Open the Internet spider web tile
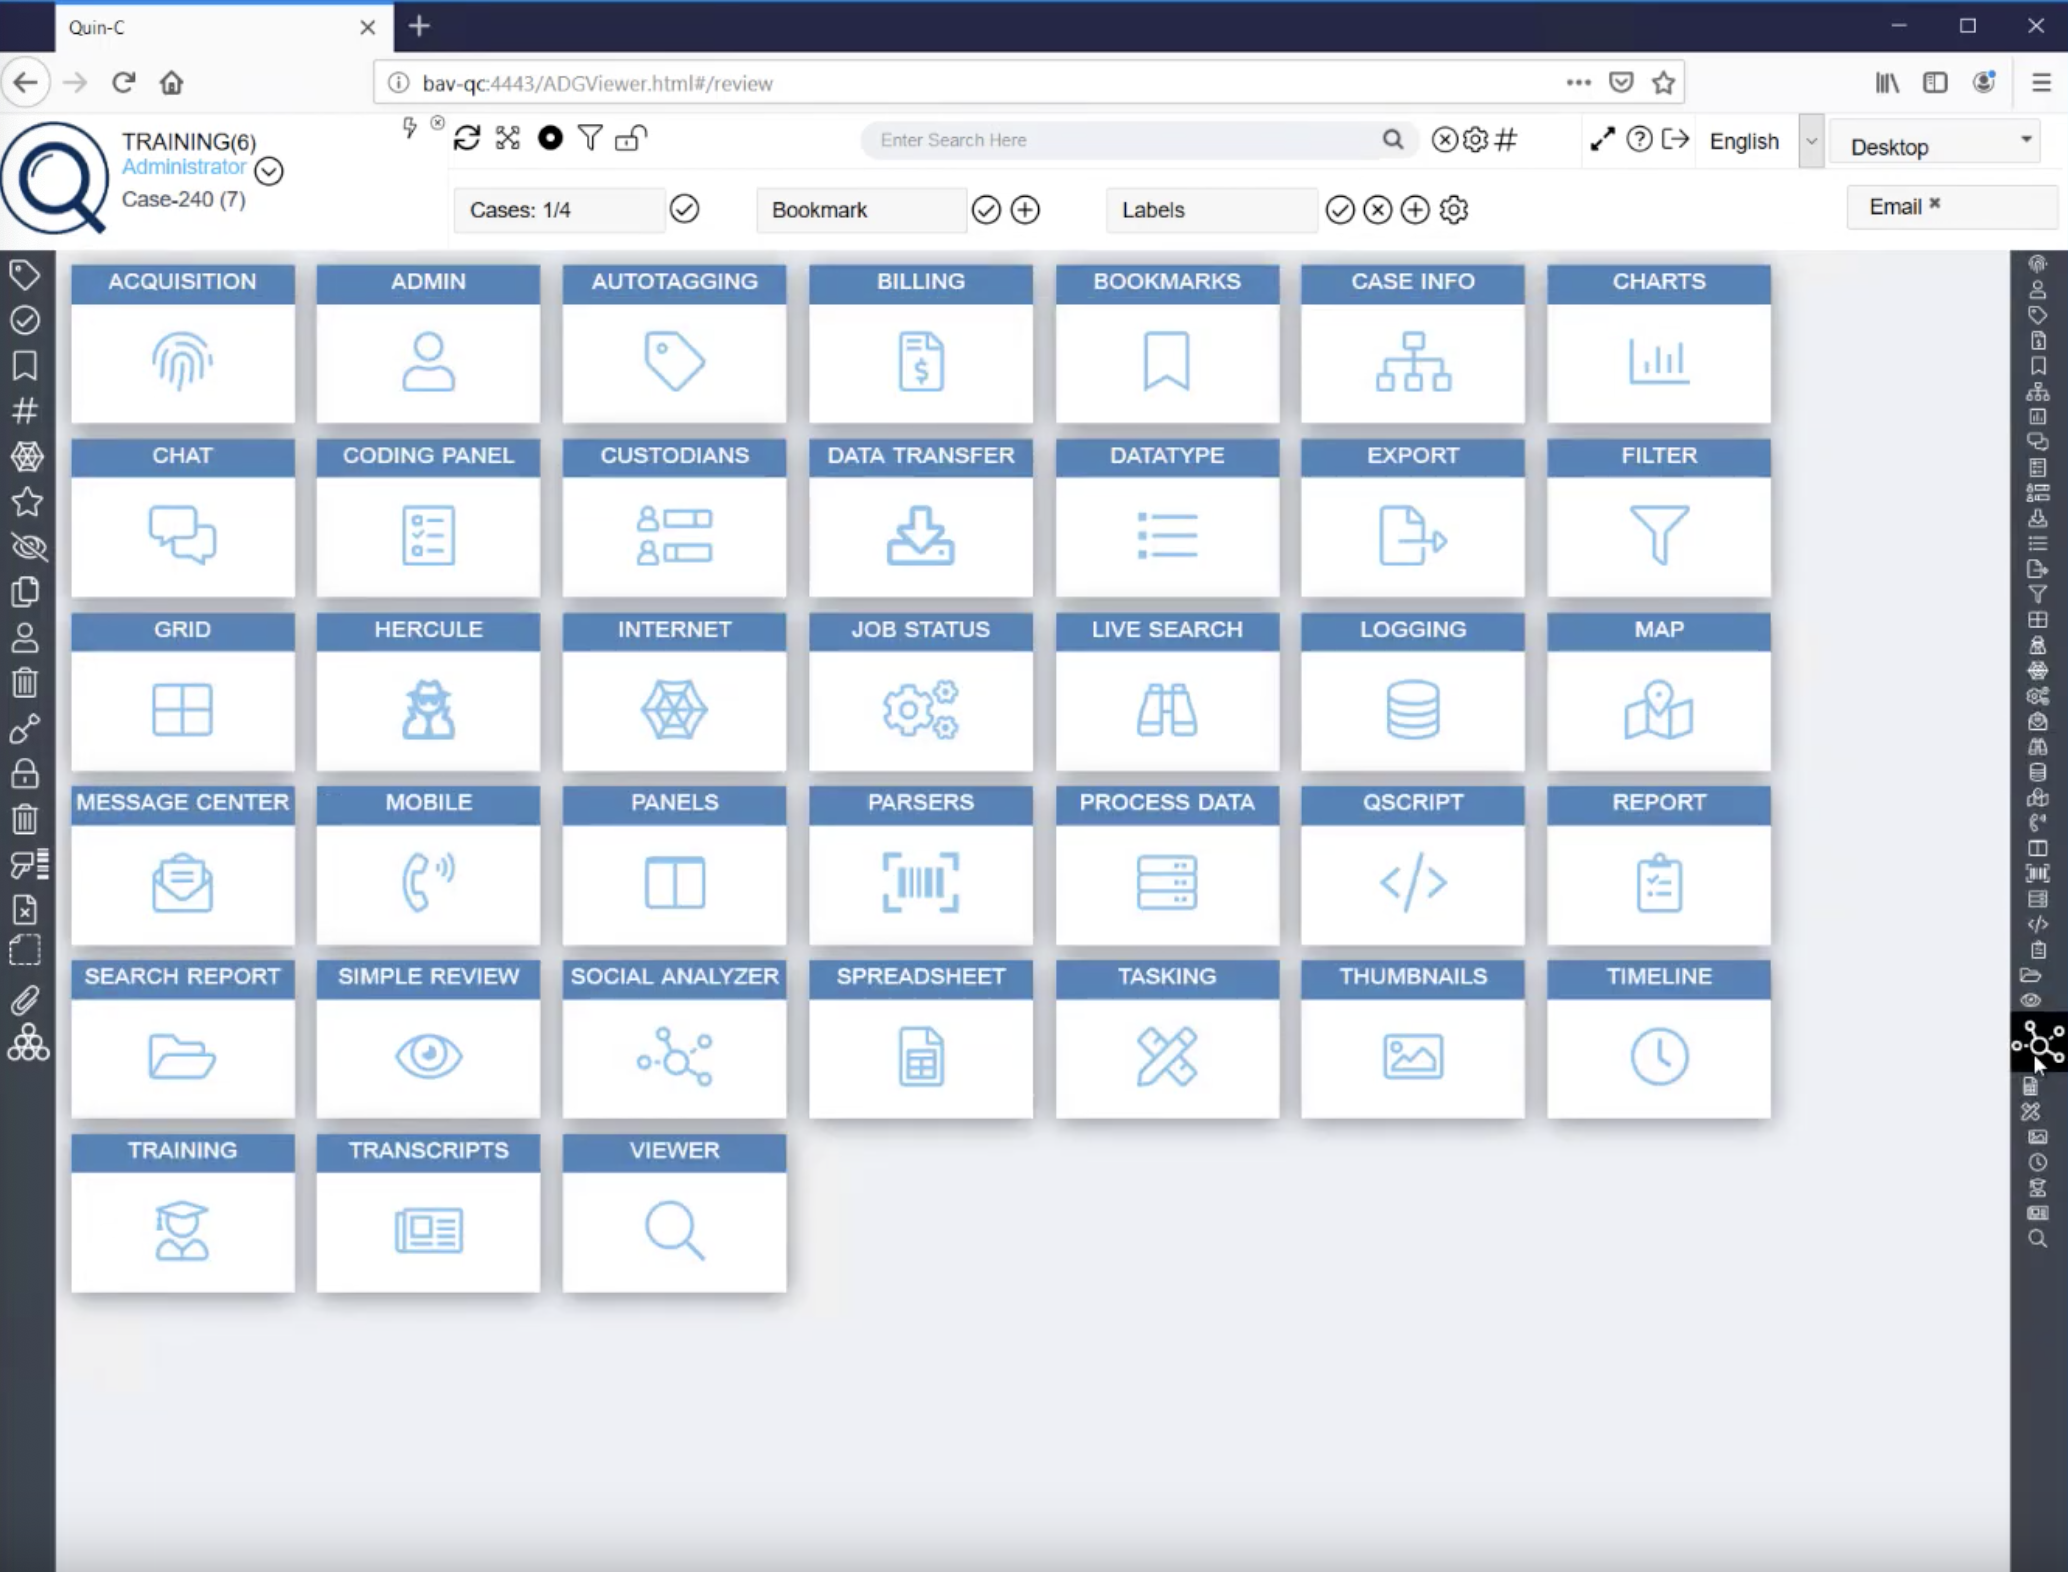Screen dimensions: 2068x1572 coord(674,691)
